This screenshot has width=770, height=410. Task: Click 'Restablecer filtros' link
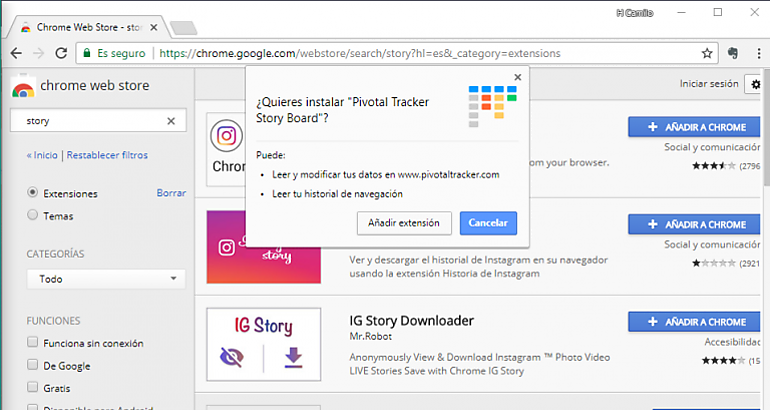pos(107,155)
